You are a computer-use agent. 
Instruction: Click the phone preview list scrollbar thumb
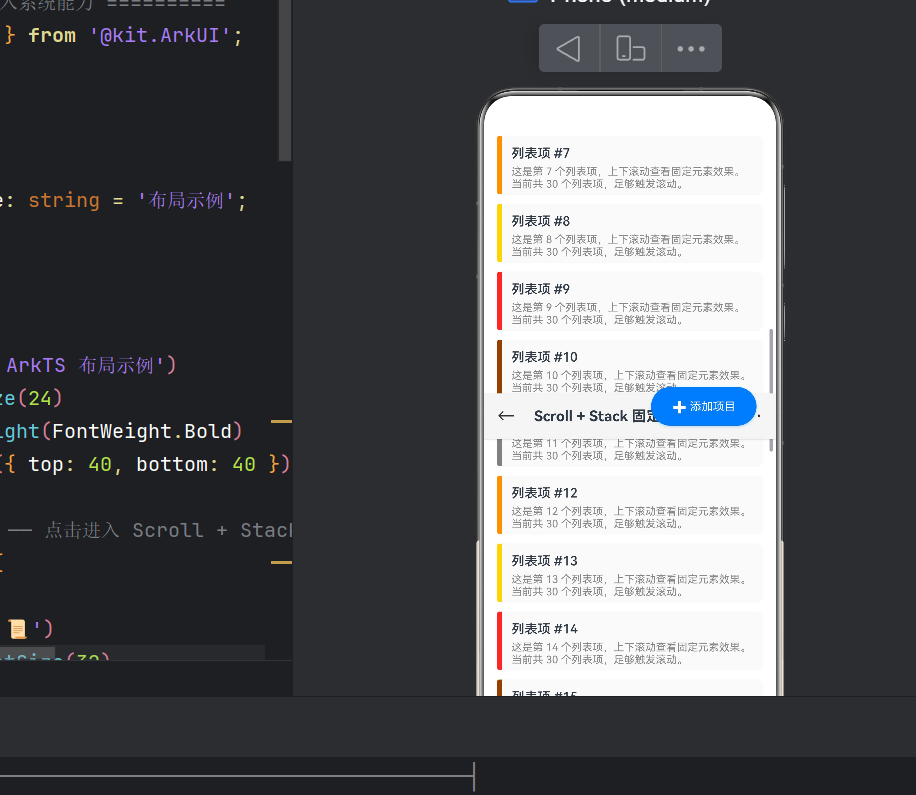[x=771, y=390]
